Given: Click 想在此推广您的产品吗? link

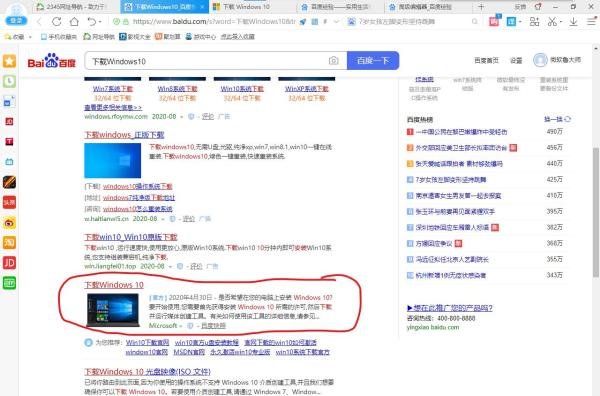Looking at the screenshot, I should 450,308.
